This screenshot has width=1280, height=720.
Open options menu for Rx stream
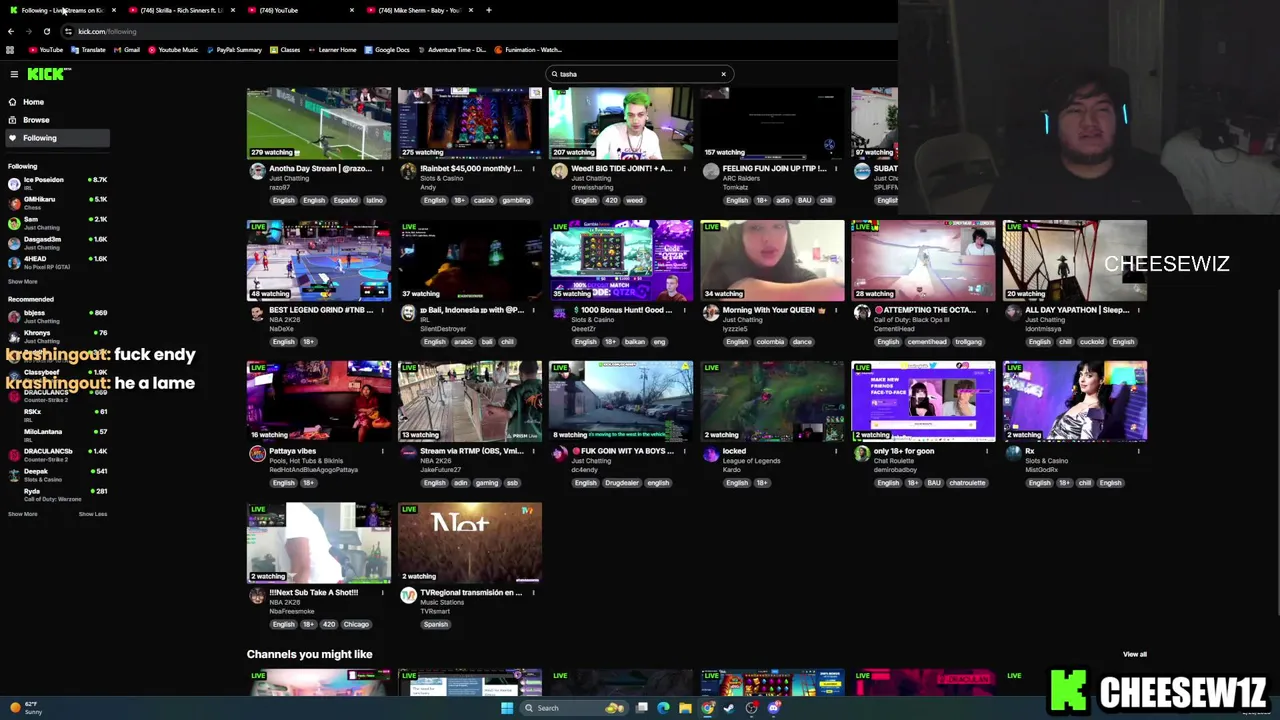click(x=1138, y=451)
